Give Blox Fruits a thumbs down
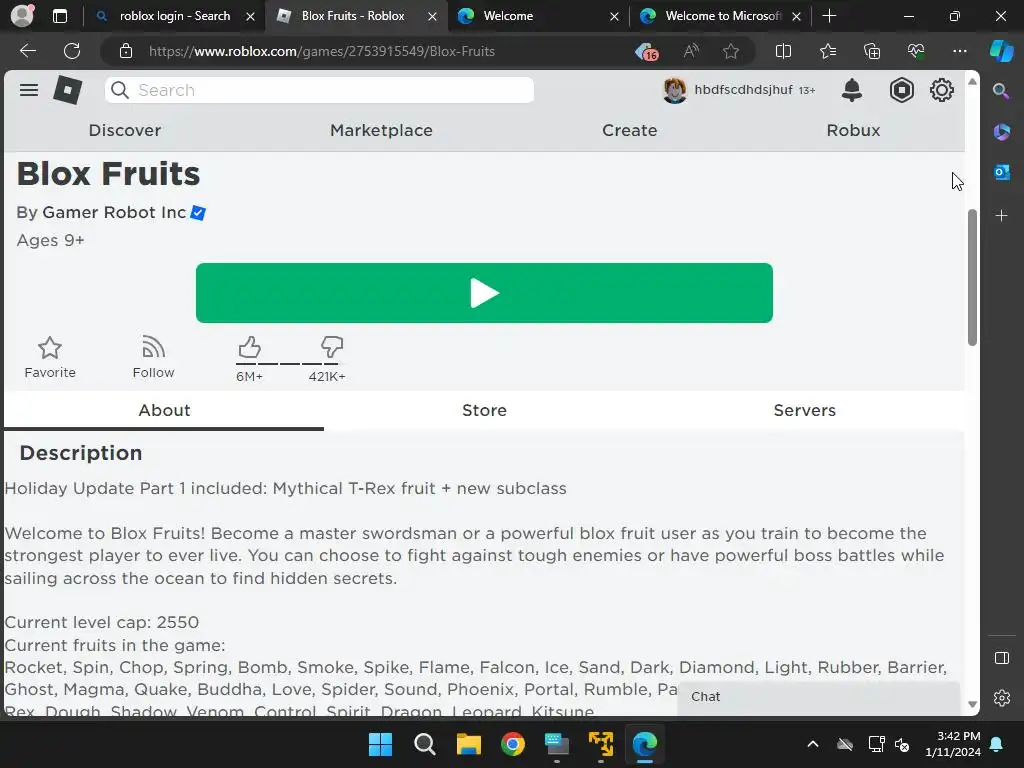1024x768 pixels. pyautogui.click(x=332, y=347)
